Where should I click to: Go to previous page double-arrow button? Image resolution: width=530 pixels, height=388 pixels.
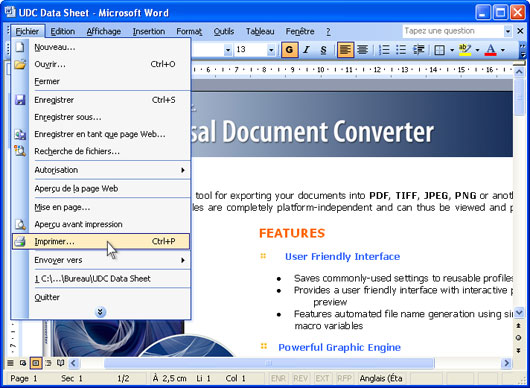click(x=519, y=325)
